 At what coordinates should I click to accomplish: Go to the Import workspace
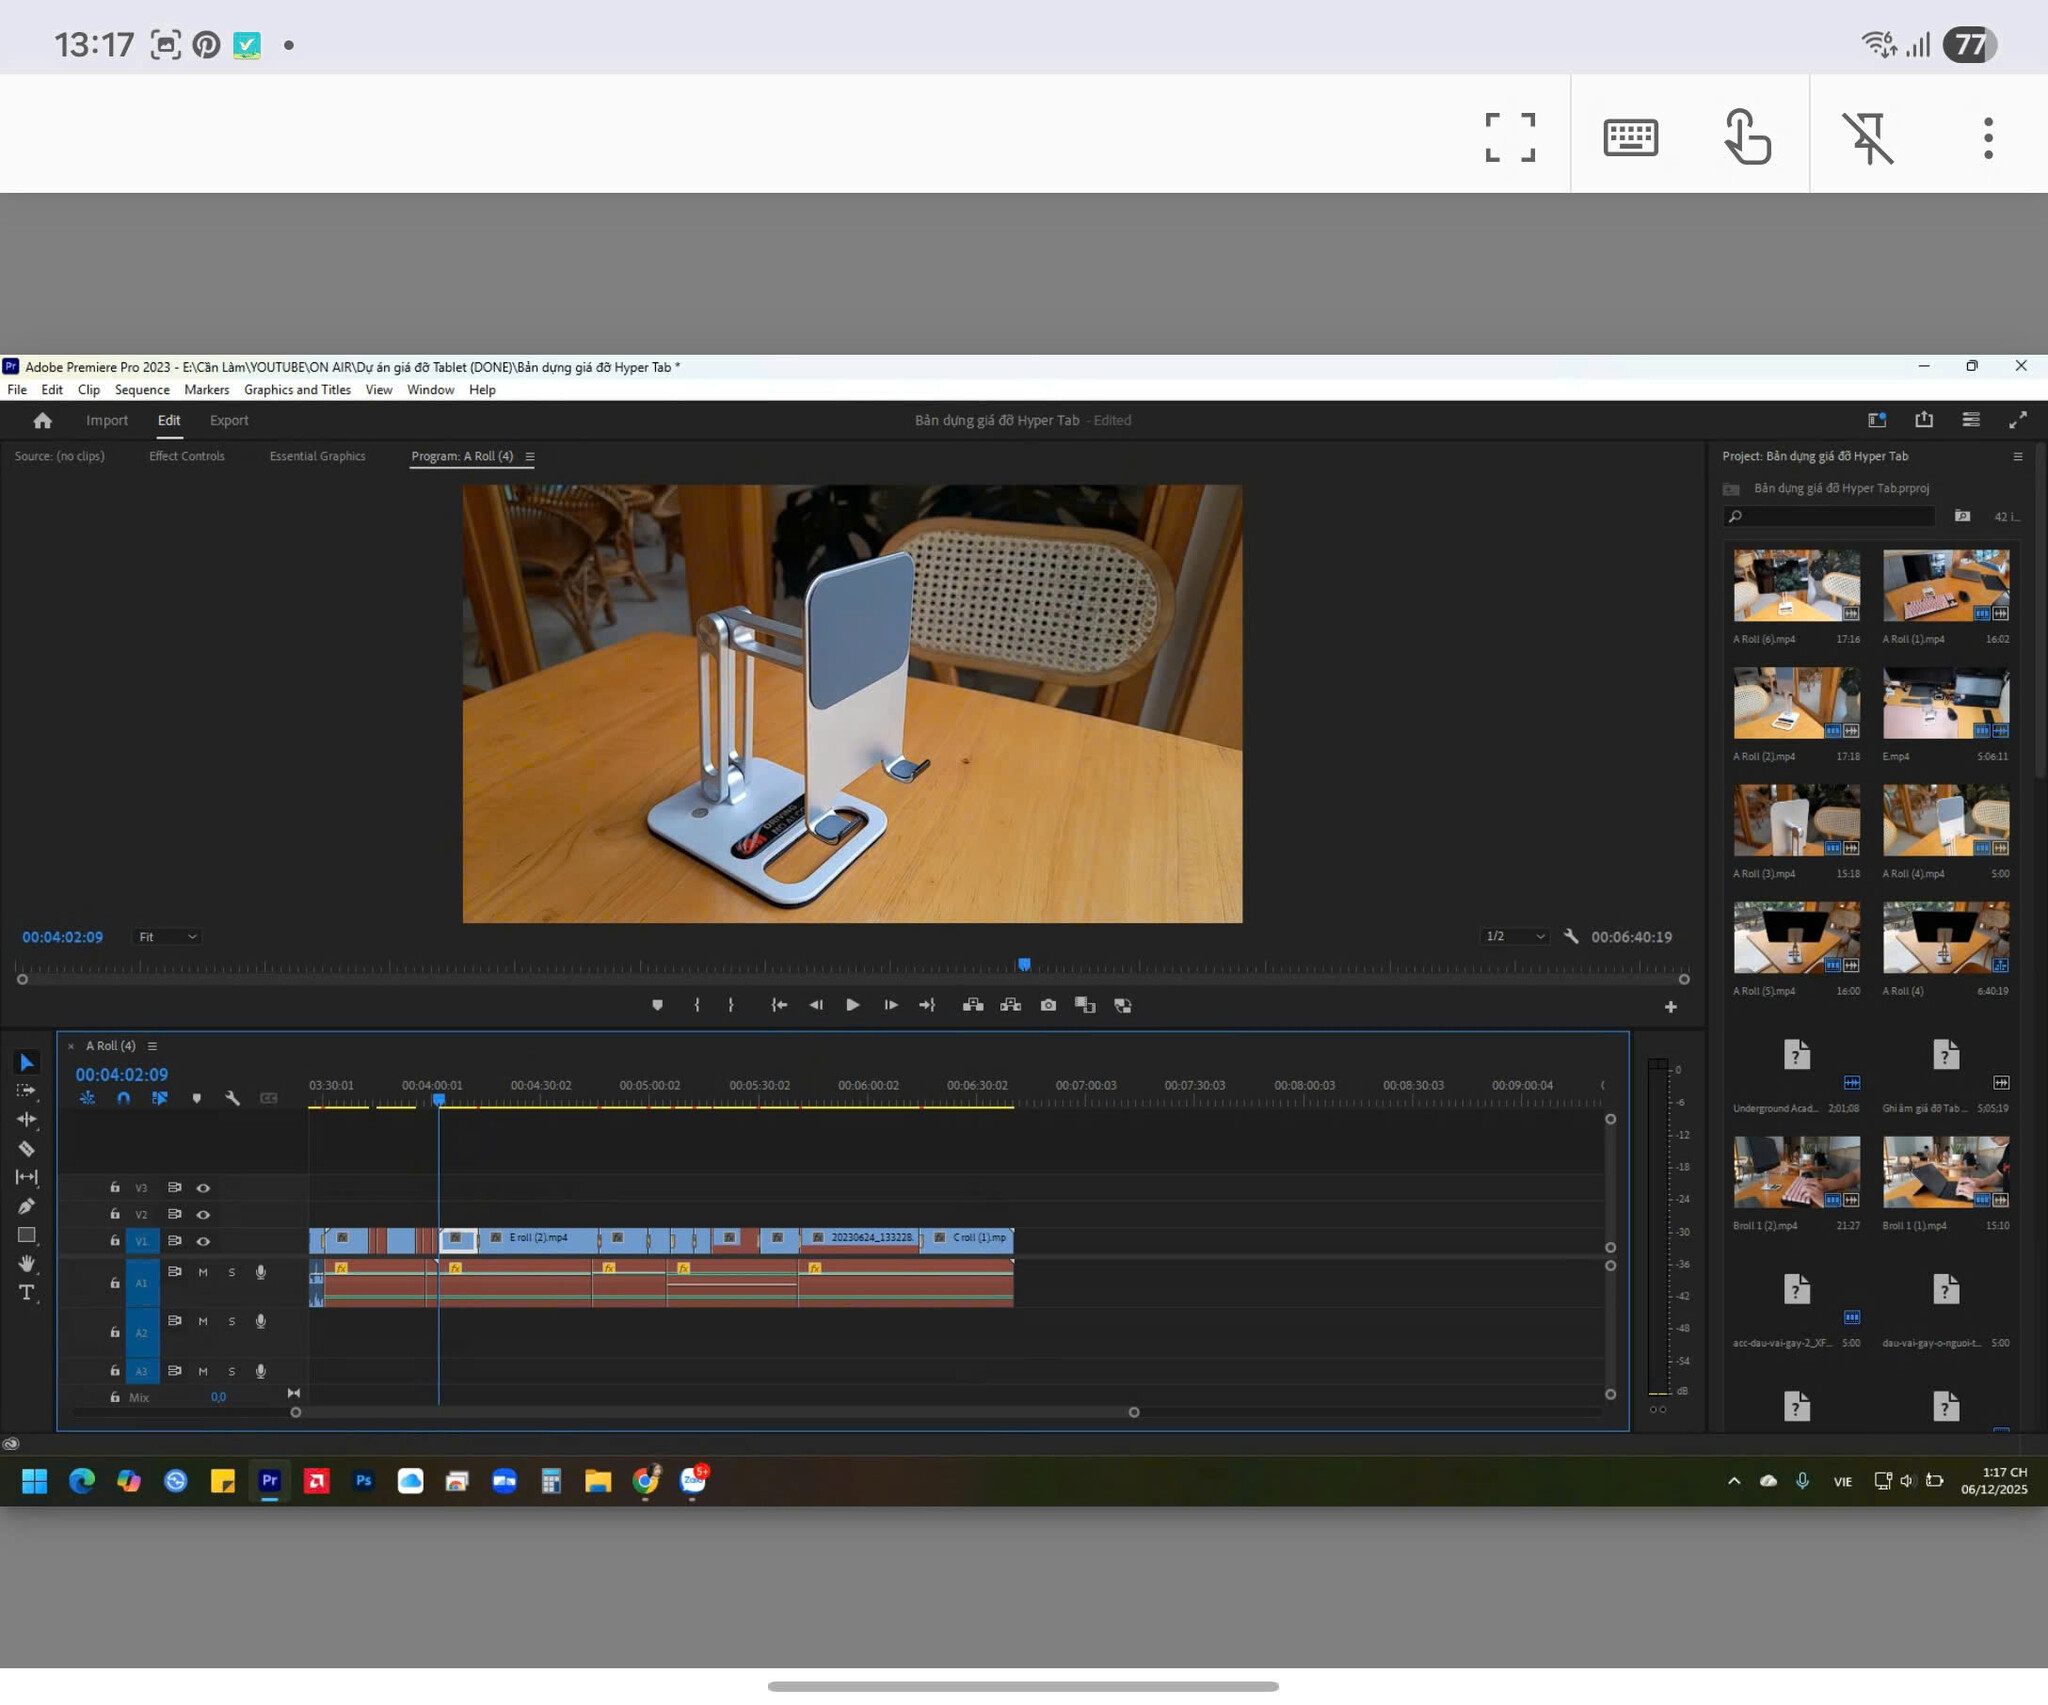click(x=107, y=420)
